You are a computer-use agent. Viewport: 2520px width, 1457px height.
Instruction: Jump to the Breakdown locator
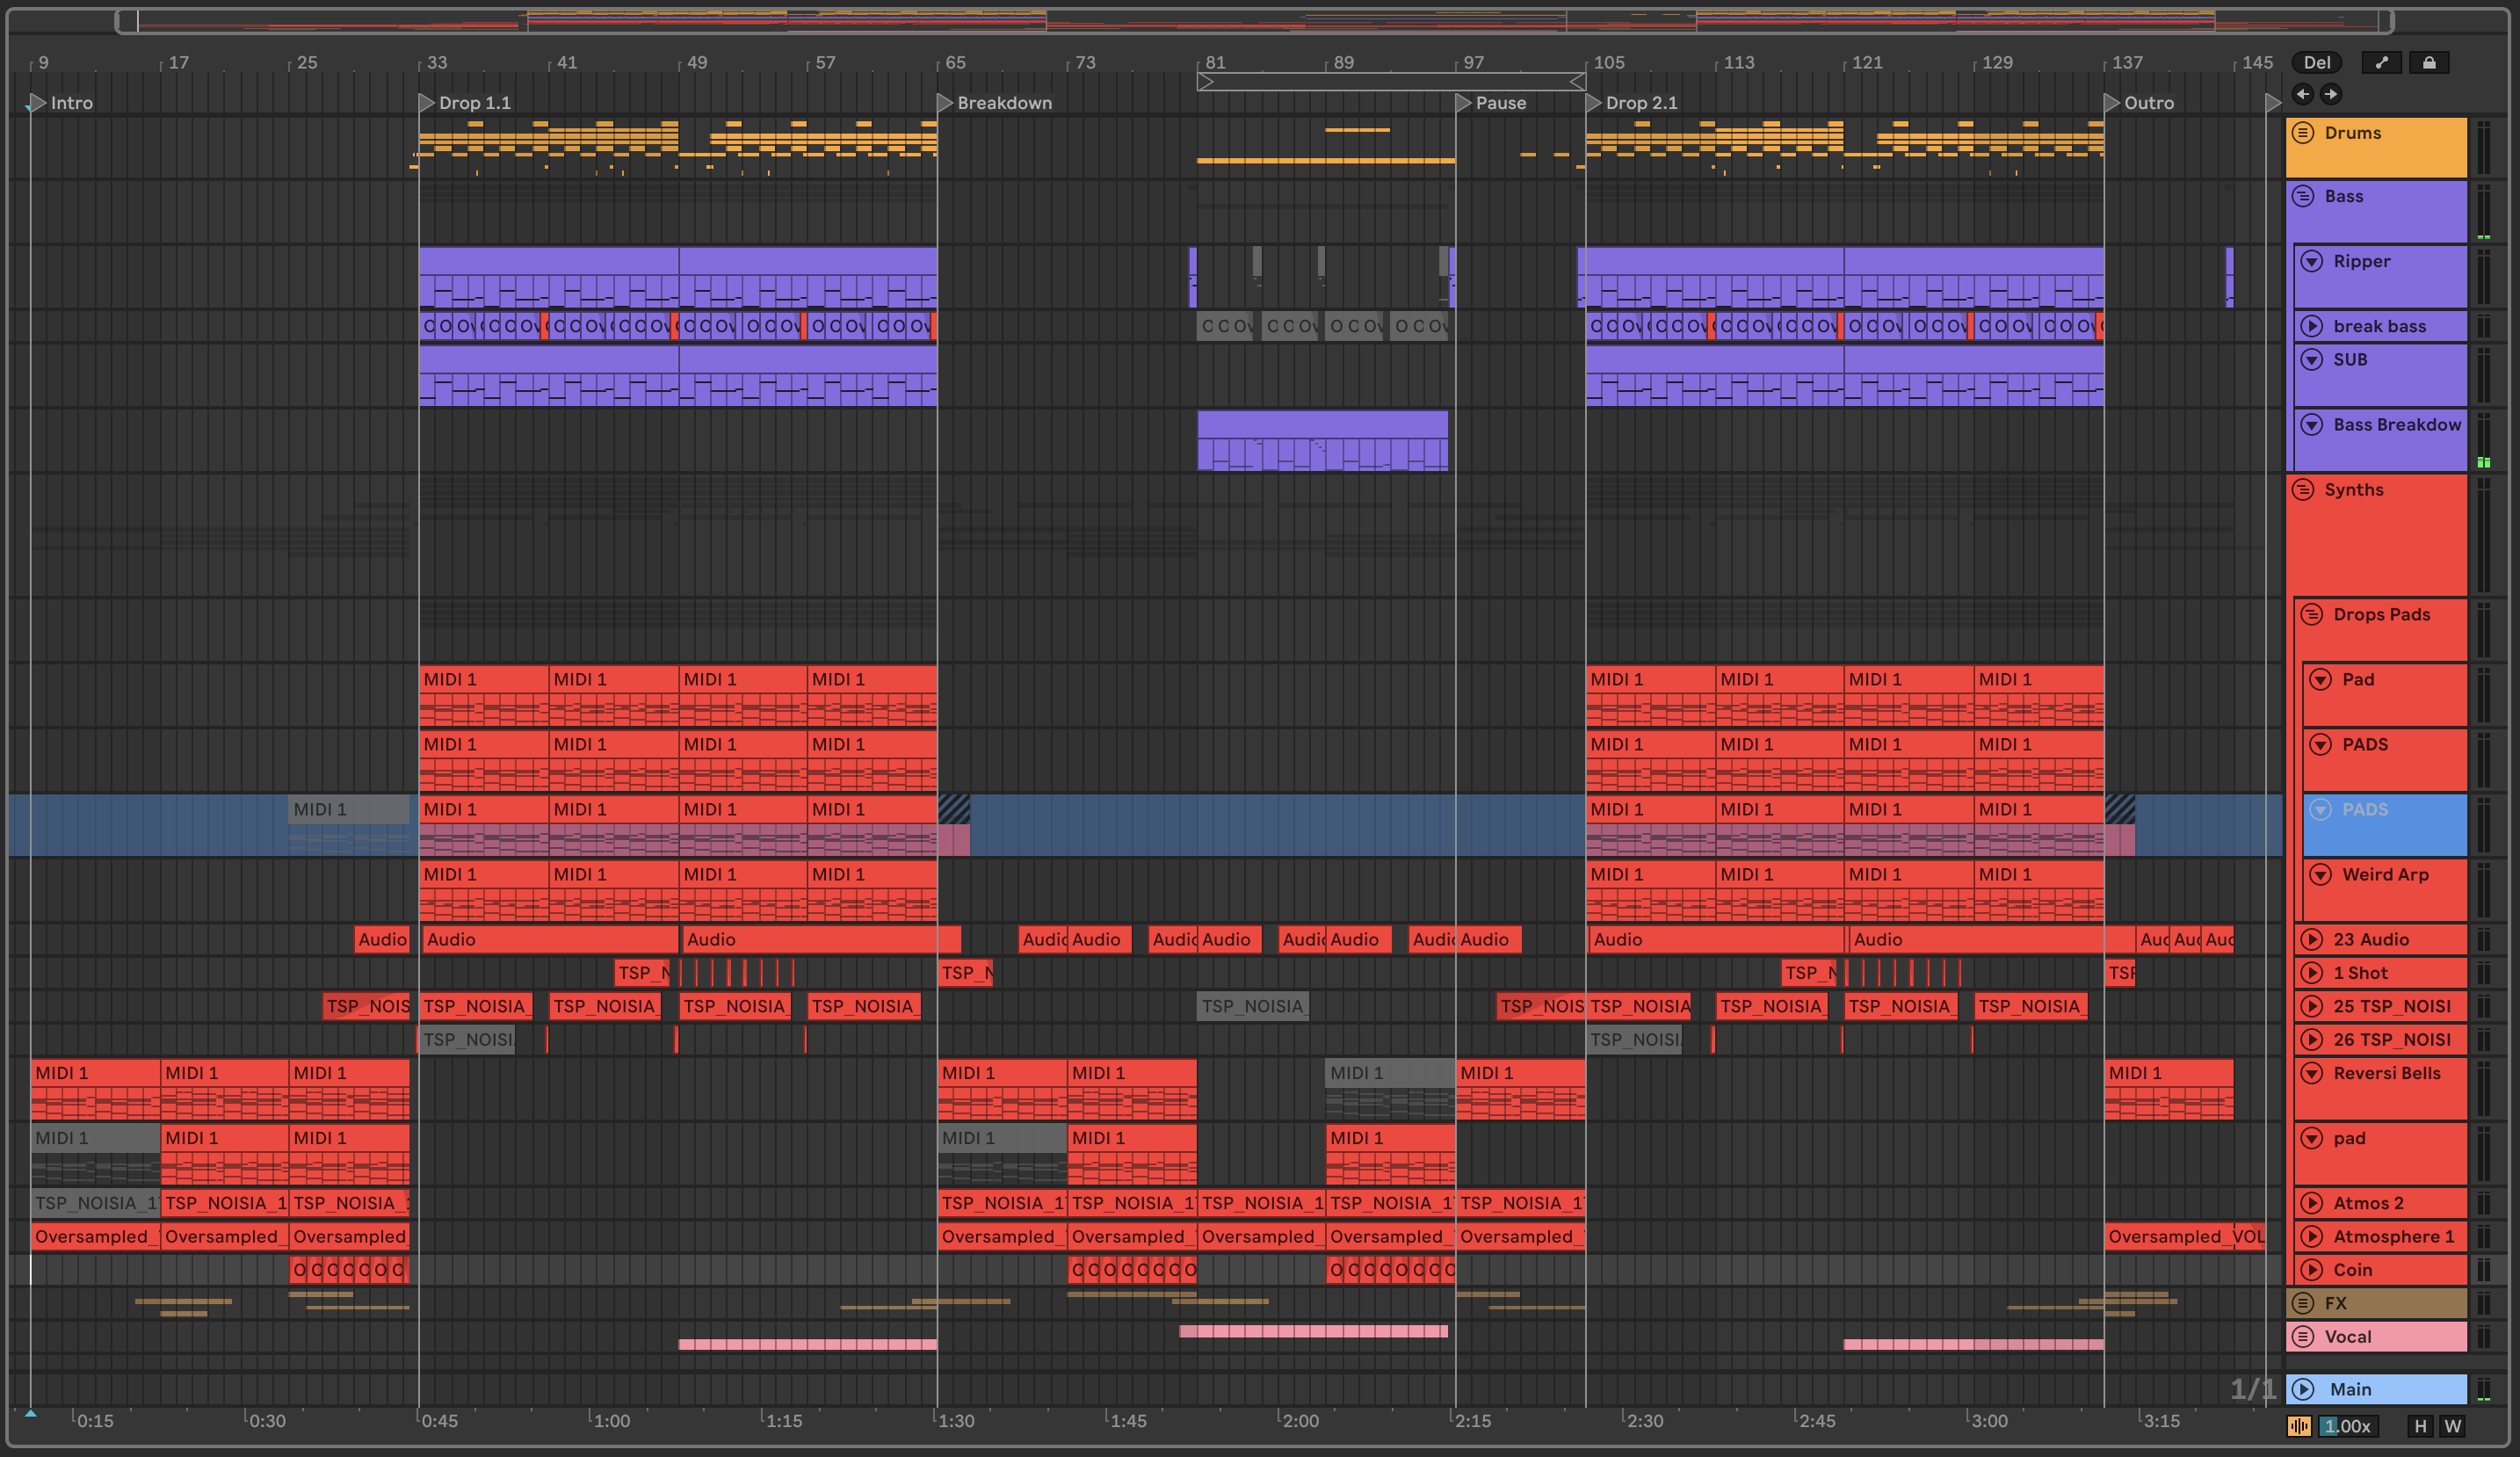945,102
